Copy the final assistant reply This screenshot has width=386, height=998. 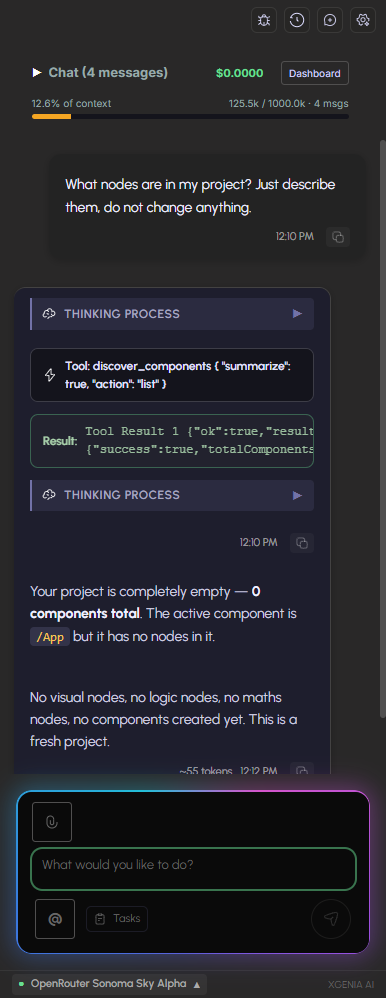pos(302,770)
